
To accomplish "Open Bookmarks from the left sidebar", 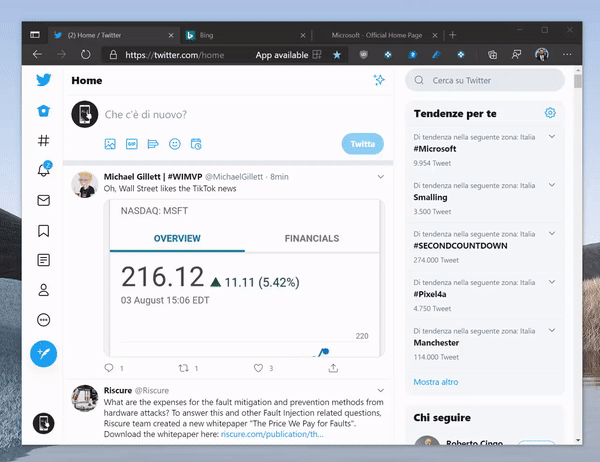I will tap(43, 231).
